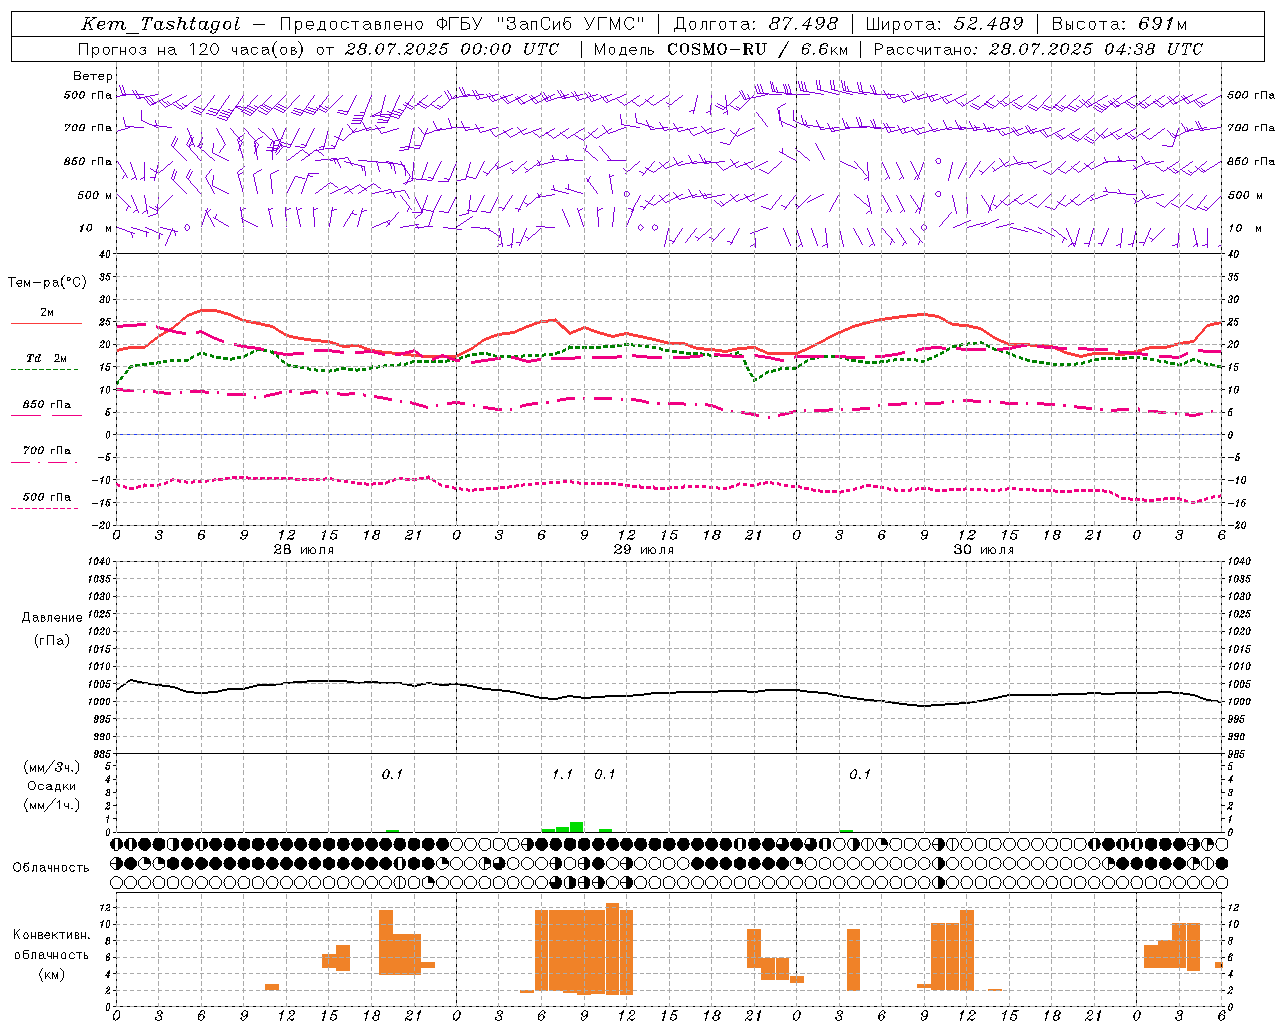Viewport: 1280px width, 1024px height.
Task: Click the 'Широта: 52.489' header value
Action: pos(944,24)
